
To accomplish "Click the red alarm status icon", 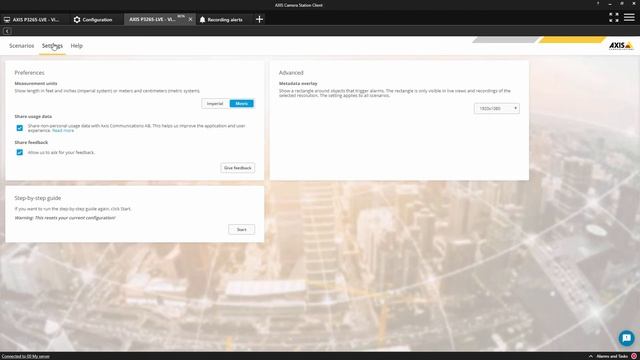I will tap(634, 356).
